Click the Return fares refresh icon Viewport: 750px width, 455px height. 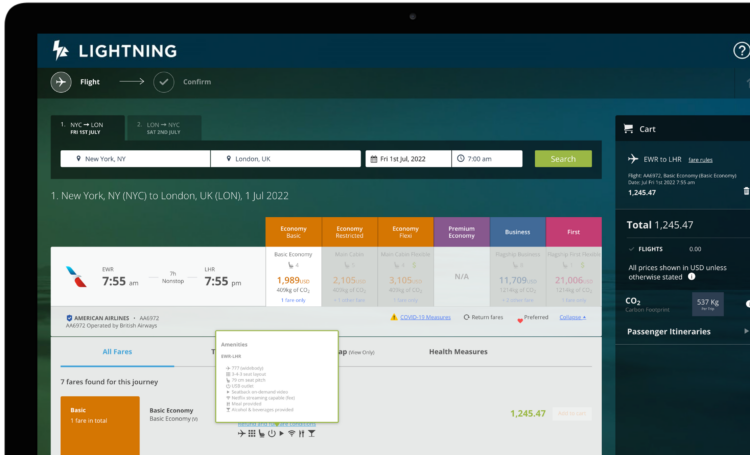(466, 317)
